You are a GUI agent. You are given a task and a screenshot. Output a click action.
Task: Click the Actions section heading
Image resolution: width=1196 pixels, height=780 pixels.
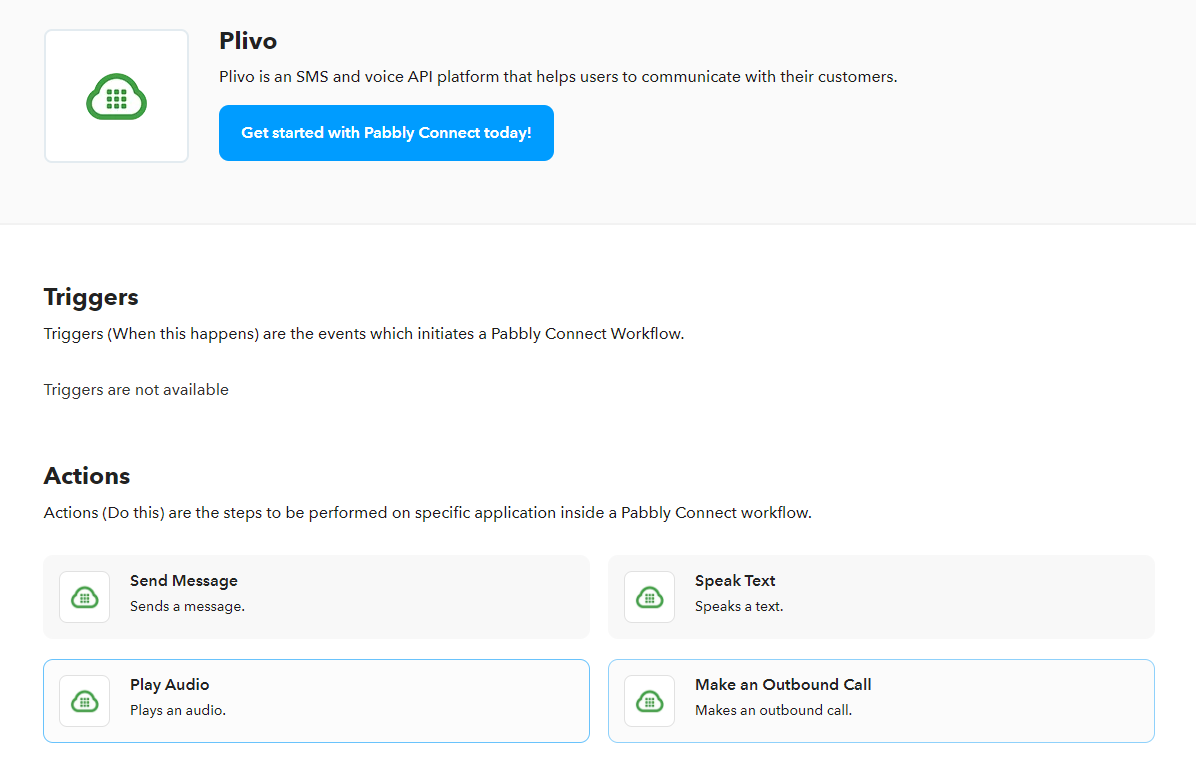click(87, 476)
